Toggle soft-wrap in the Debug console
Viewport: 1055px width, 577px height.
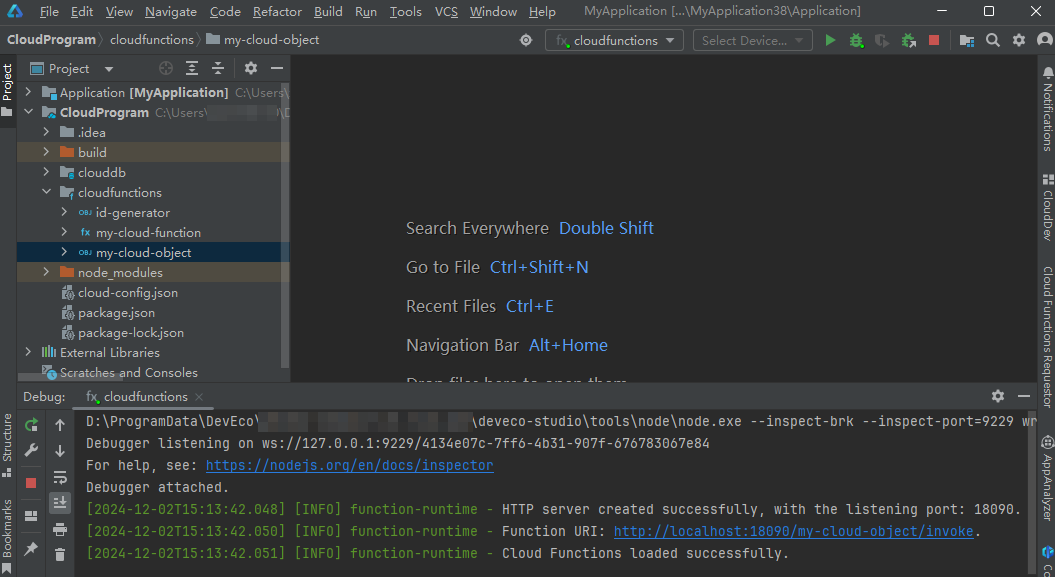60,477
